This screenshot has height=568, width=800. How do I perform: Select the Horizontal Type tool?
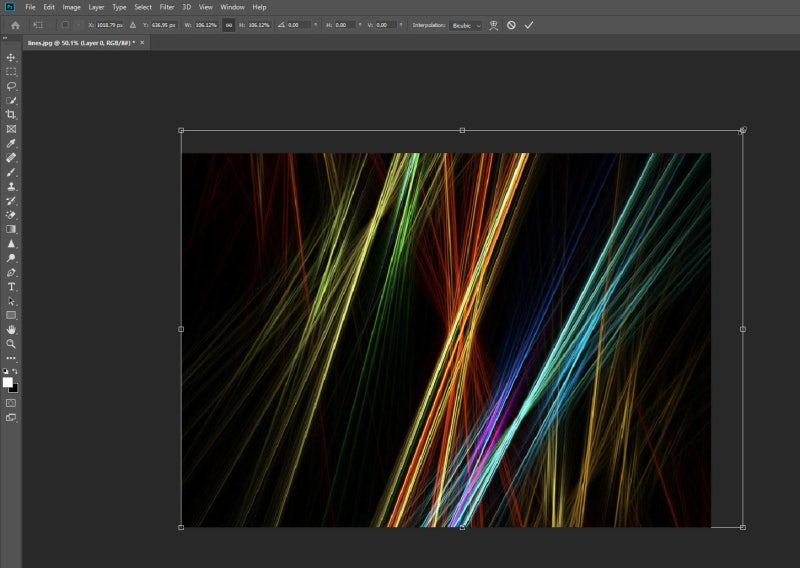[x=11, y=287]
